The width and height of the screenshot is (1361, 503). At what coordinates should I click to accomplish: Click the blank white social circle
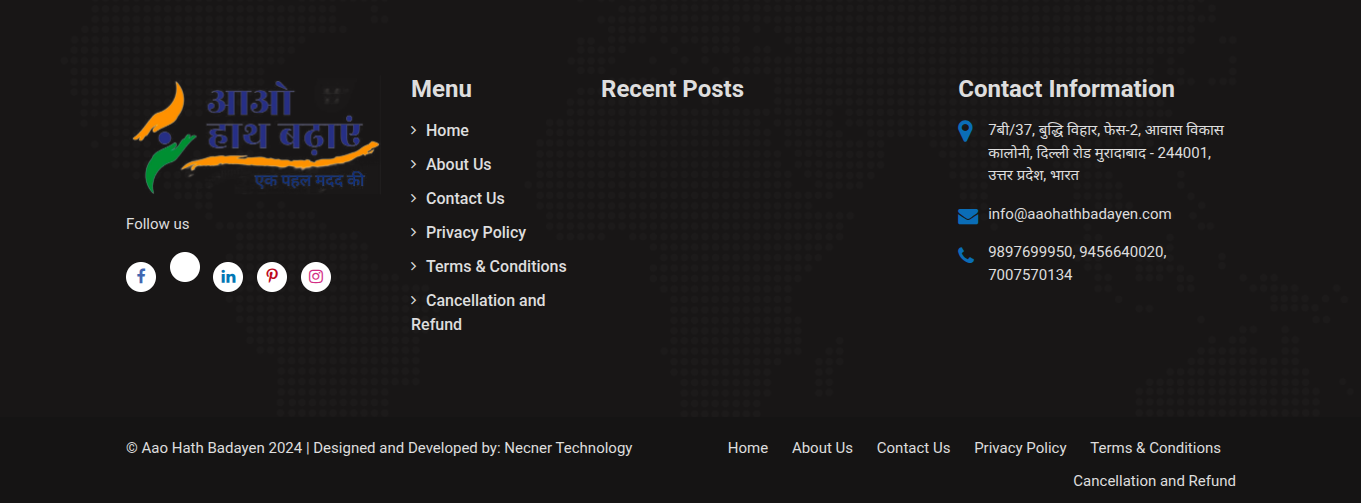pyautogui.click(x=185, y=267)
